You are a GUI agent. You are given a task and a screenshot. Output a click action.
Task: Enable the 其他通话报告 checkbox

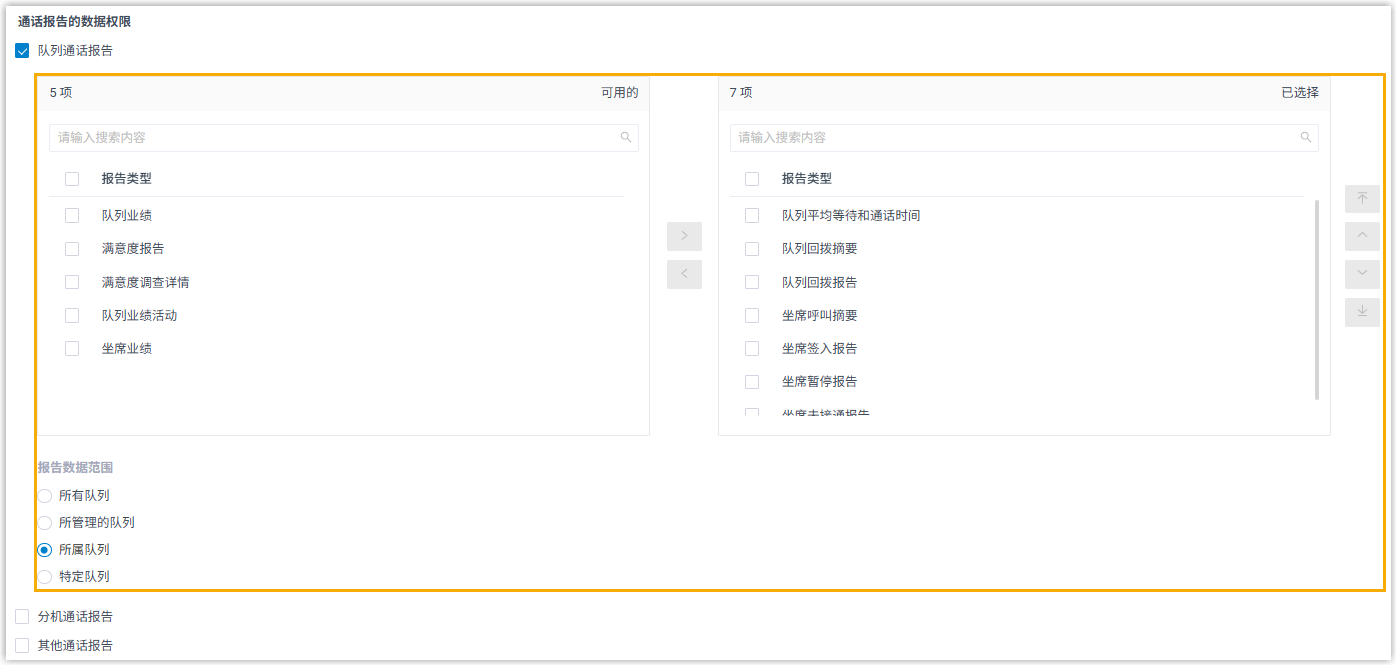23,646
